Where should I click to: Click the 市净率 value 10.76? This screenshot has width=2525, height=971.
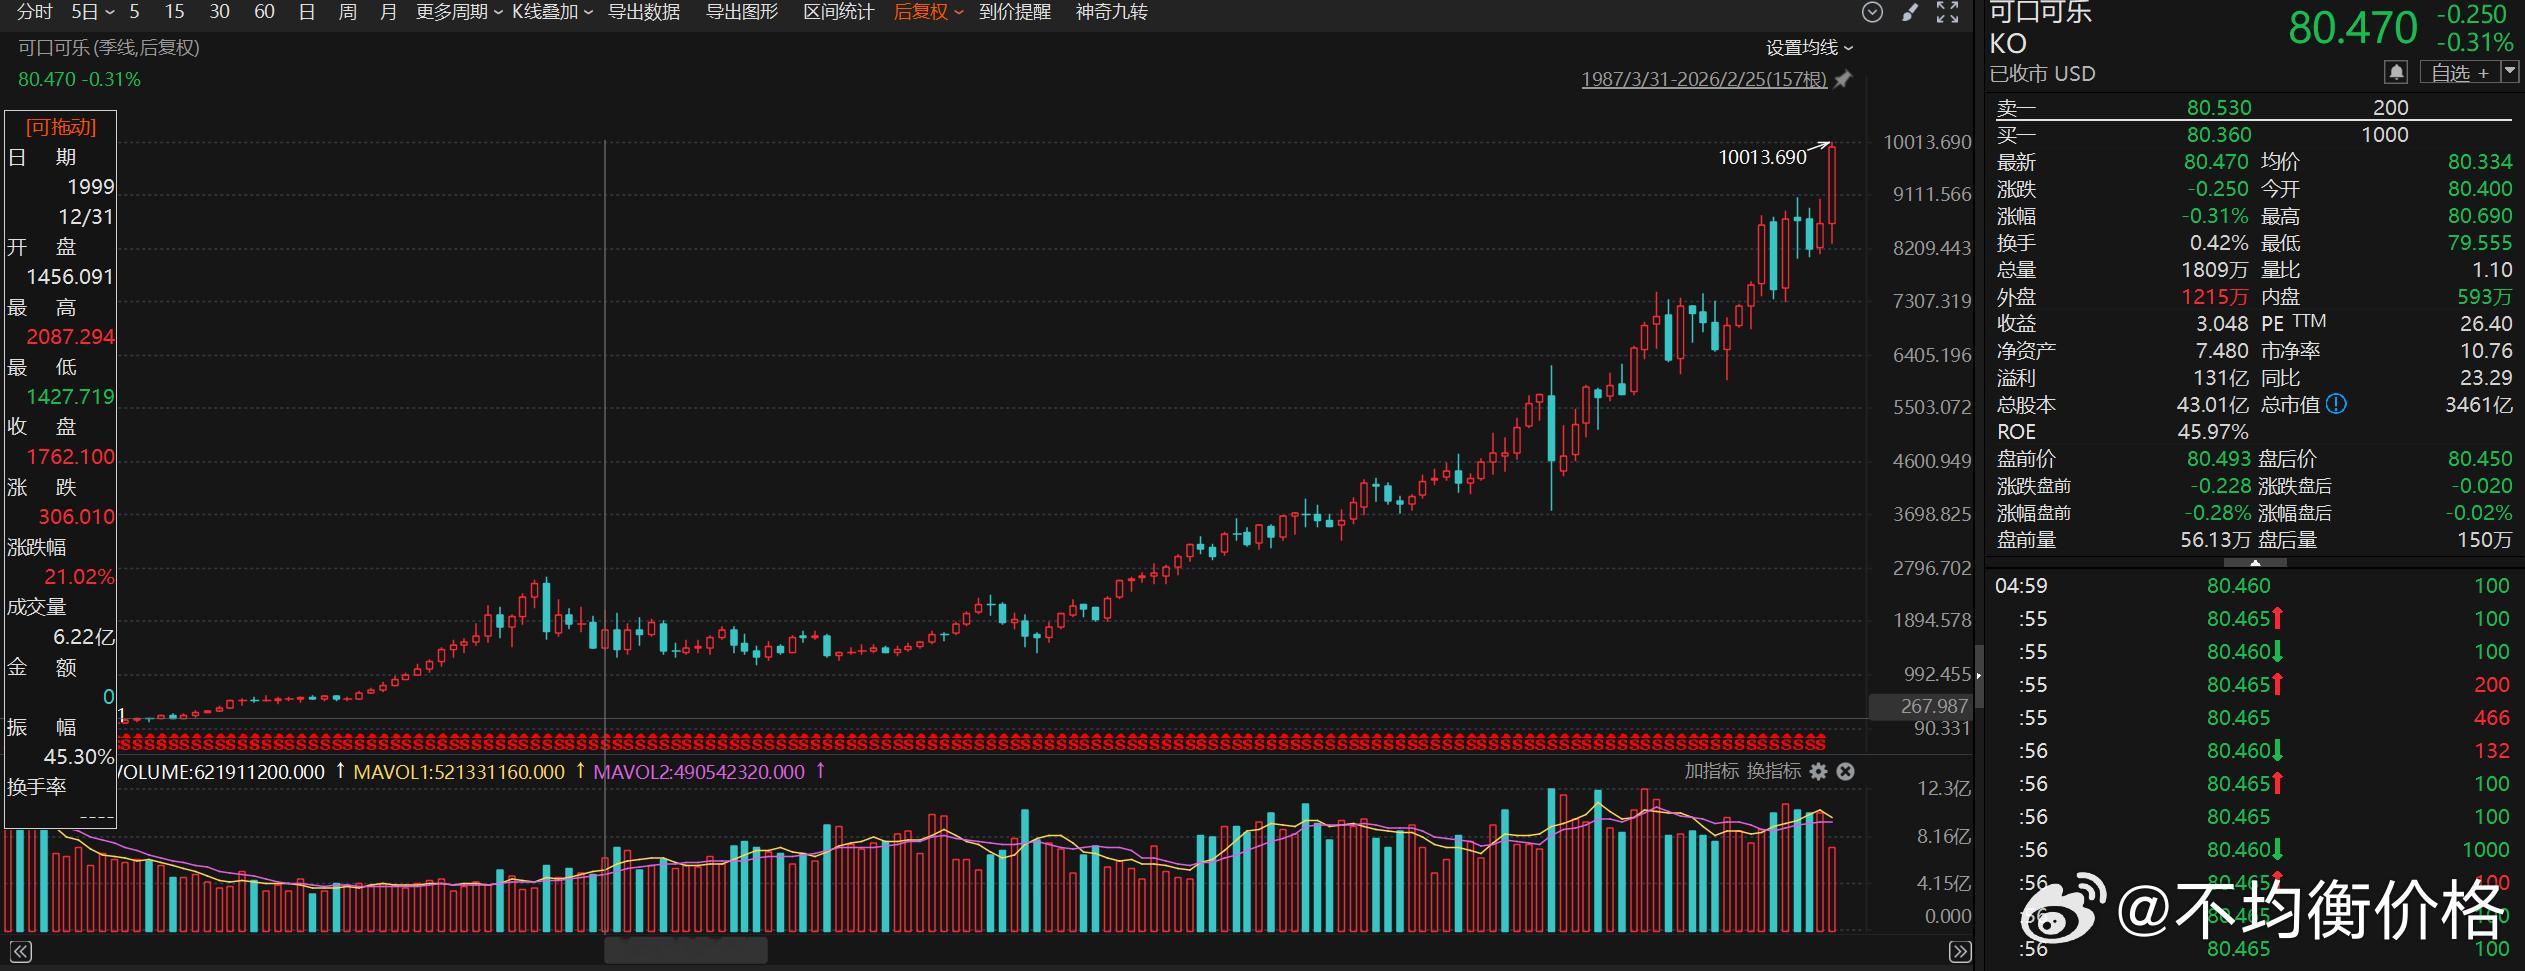[x=2486, y=351]
